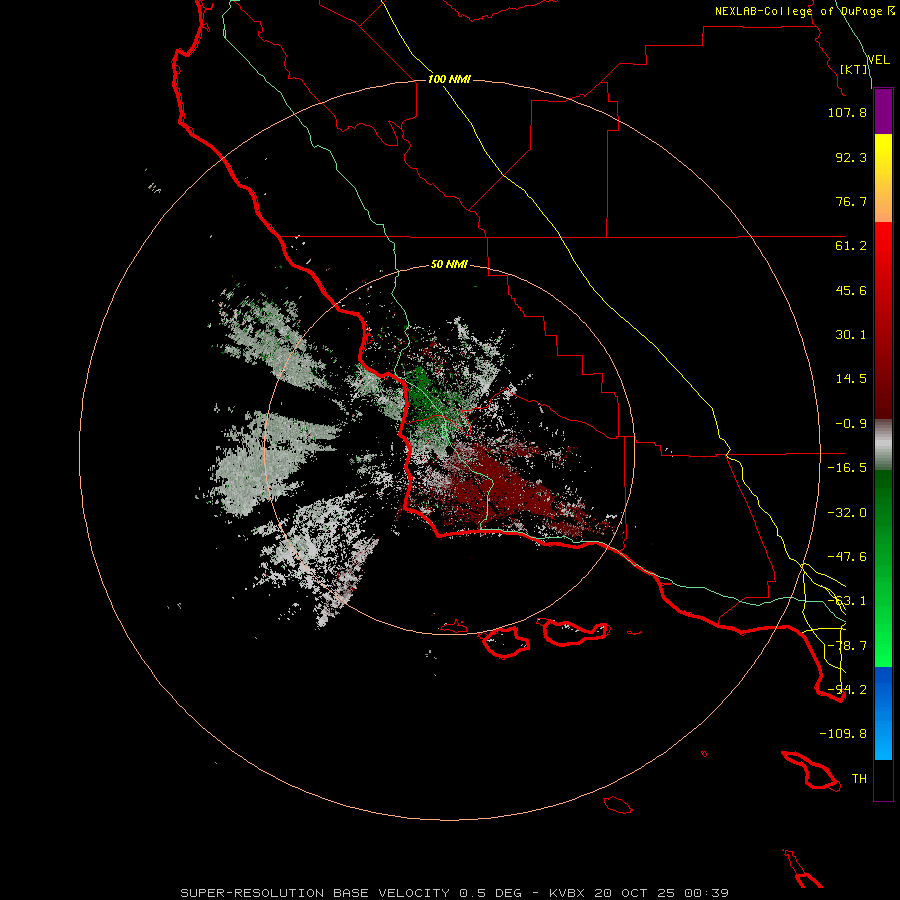Click the [KT] units label
The image size is (900, 900).
pos(854,69)
